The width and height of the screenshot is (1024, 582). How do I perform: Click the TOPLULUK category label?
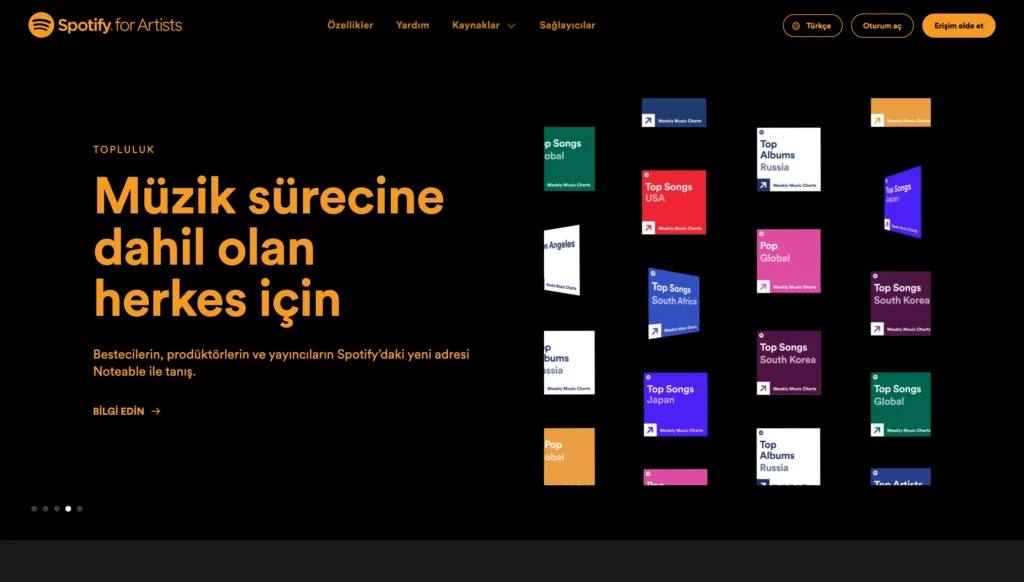[x=123, y=150]
